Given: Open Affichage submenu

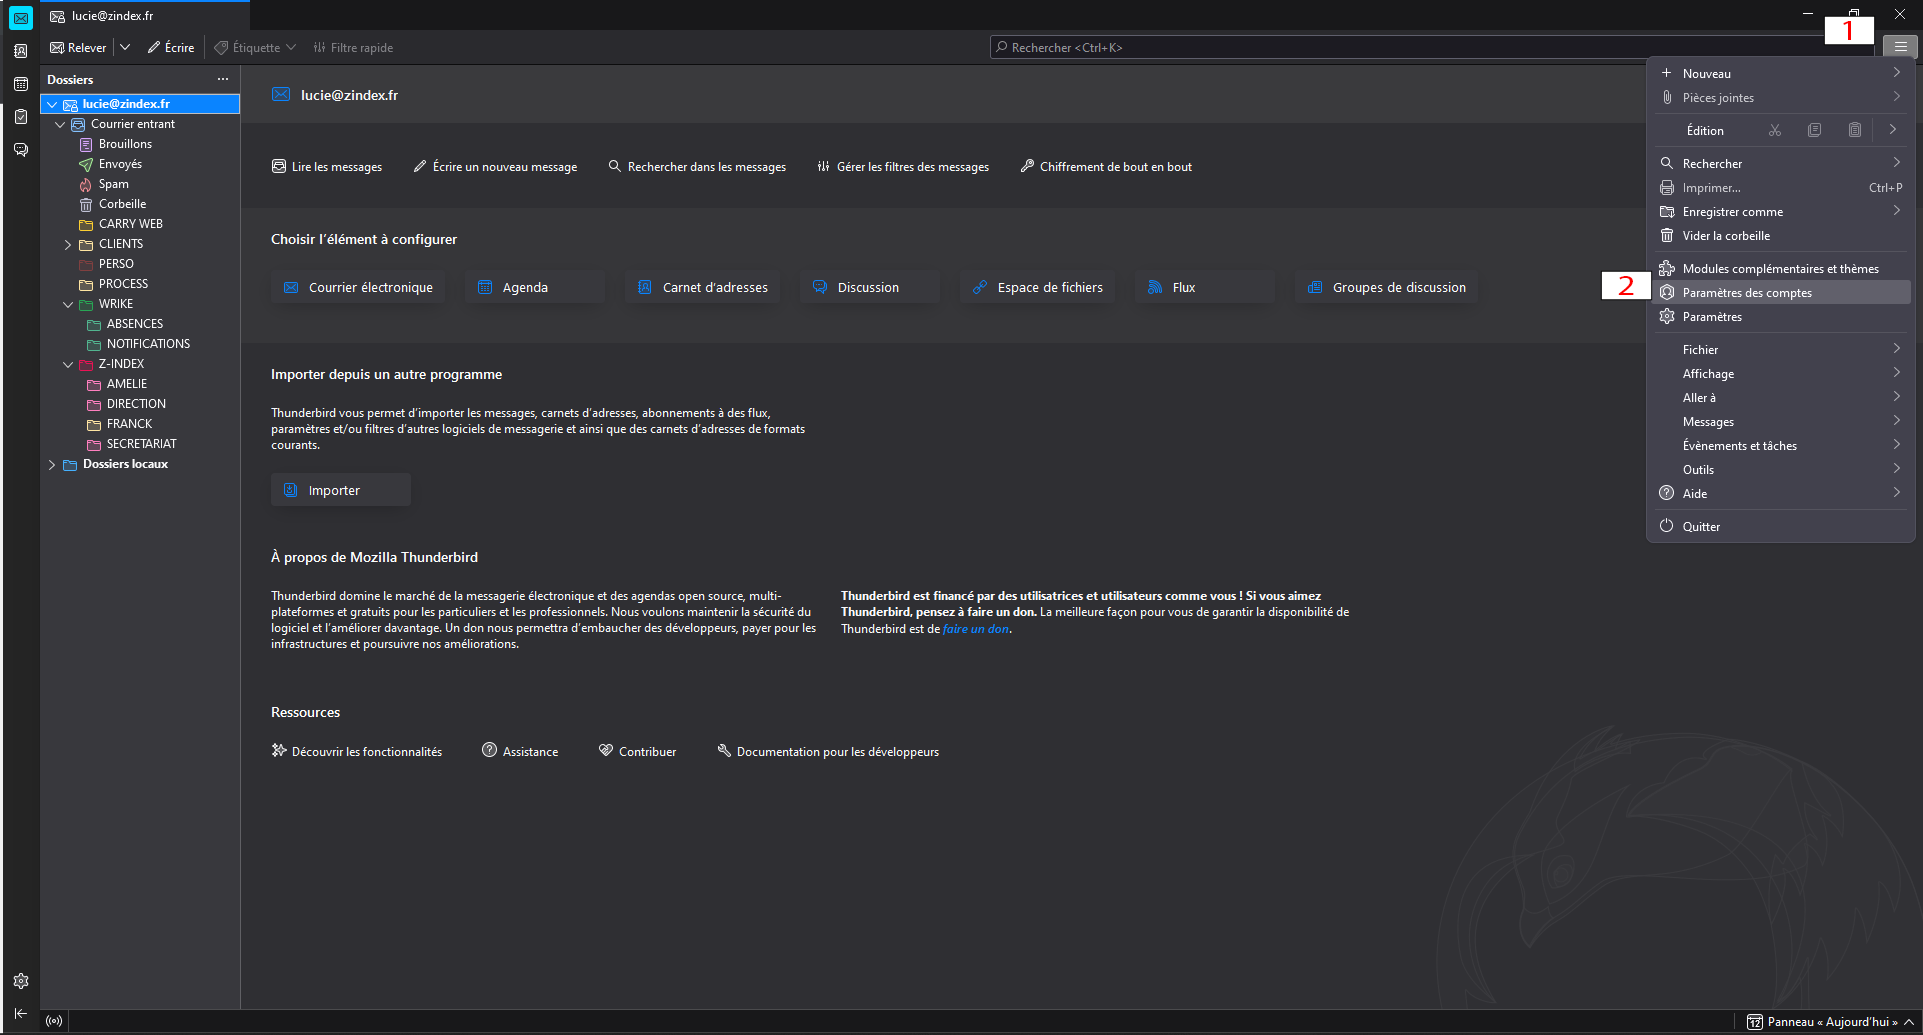Looking at the screenshot, I should pos(1781,373).
